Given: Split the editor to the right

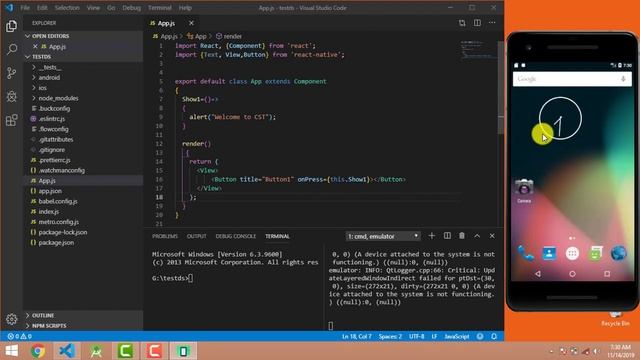Looking at the screenshot, I should (477, 23).
